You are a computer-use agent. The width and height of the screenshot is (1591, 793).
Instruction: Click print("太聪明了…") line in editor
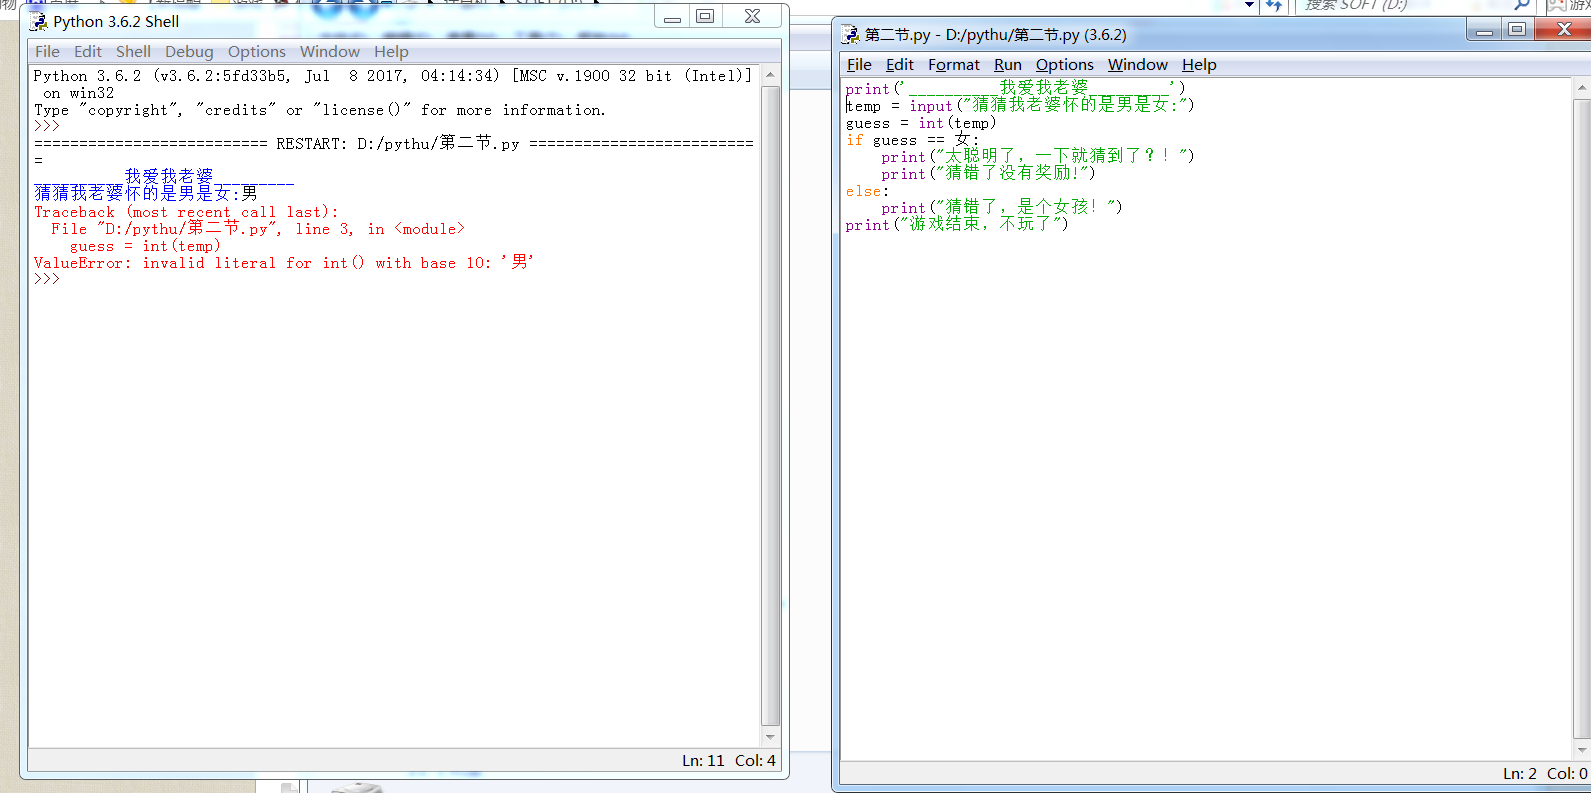pos(1038,156)
